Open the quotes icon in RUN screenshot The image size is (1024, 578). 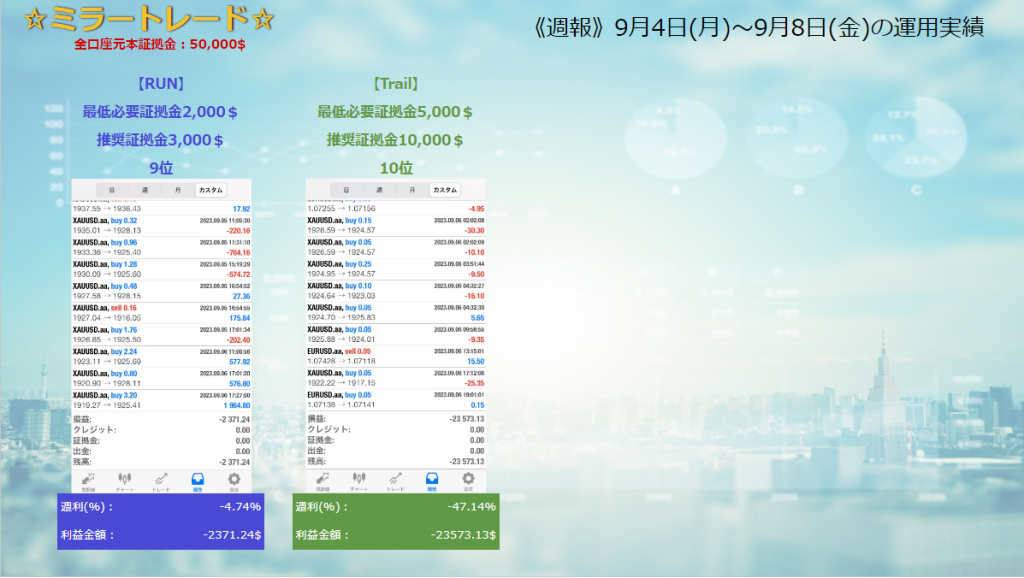pyautogui.click(x=88, y=481)
